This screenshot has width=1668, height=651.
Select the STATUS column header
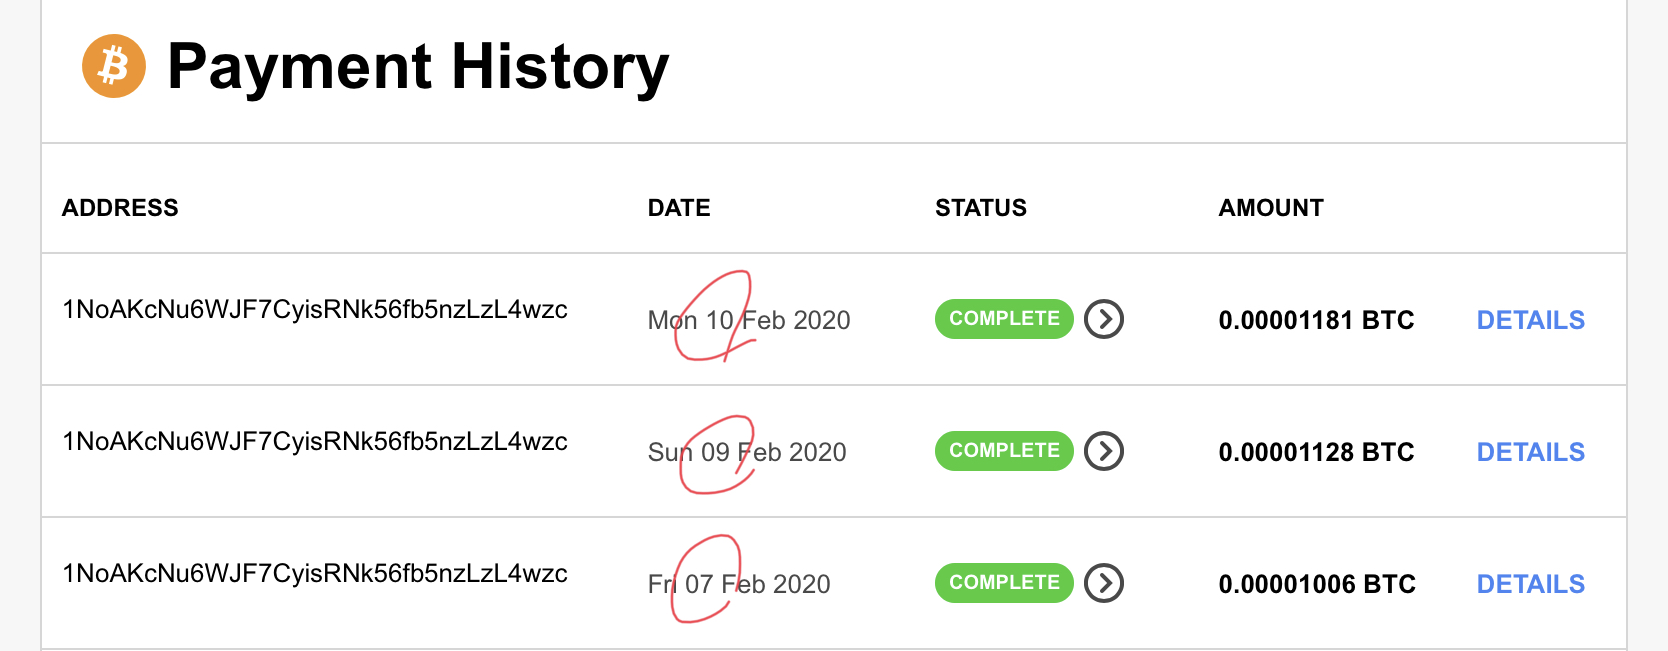981,208
